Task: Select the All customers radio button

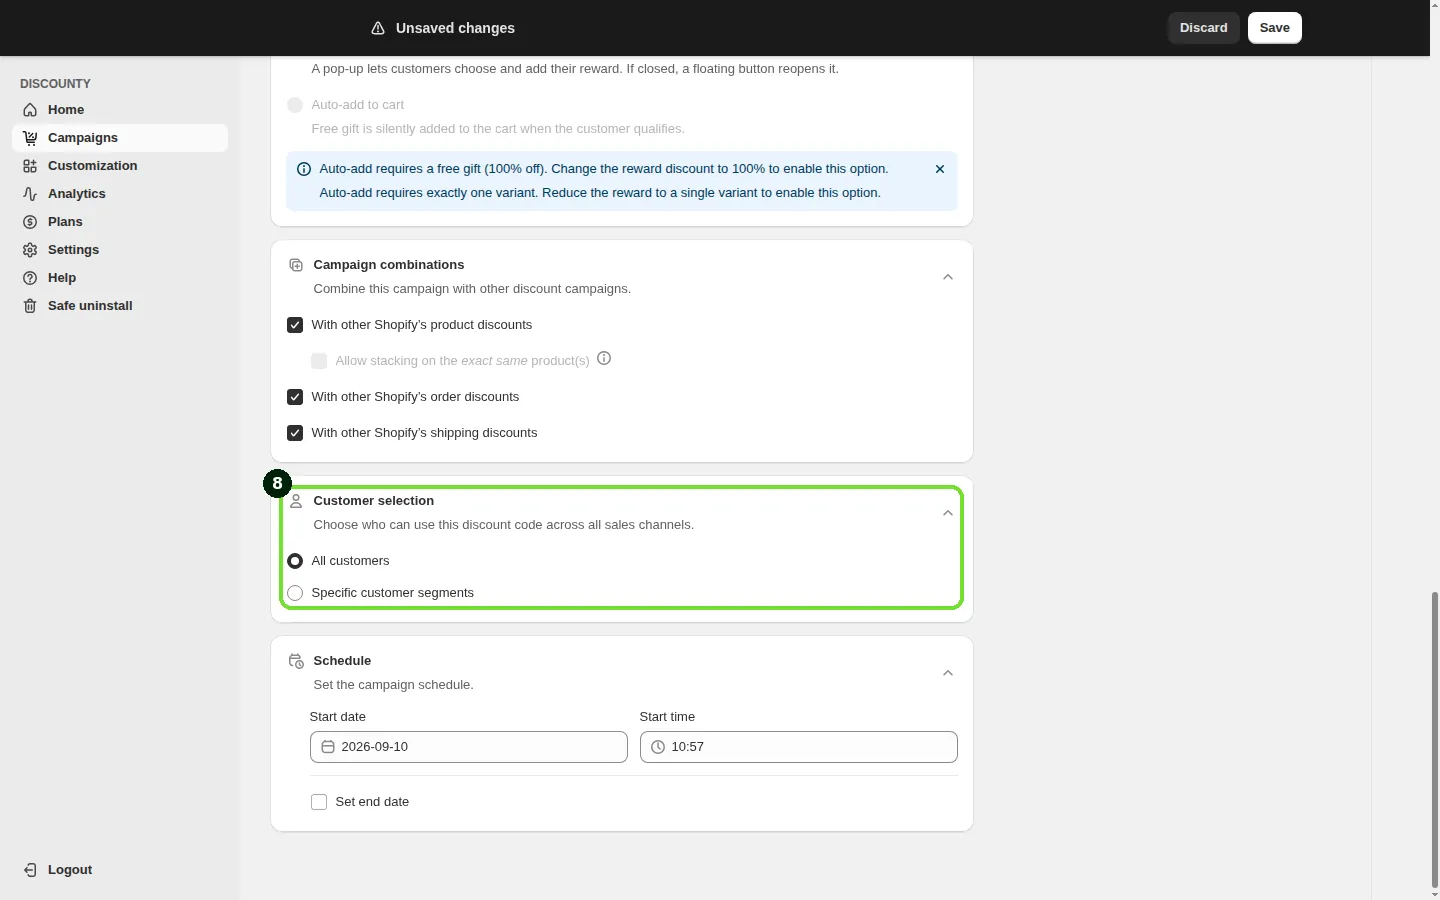Action: click(x=295, y=561)
